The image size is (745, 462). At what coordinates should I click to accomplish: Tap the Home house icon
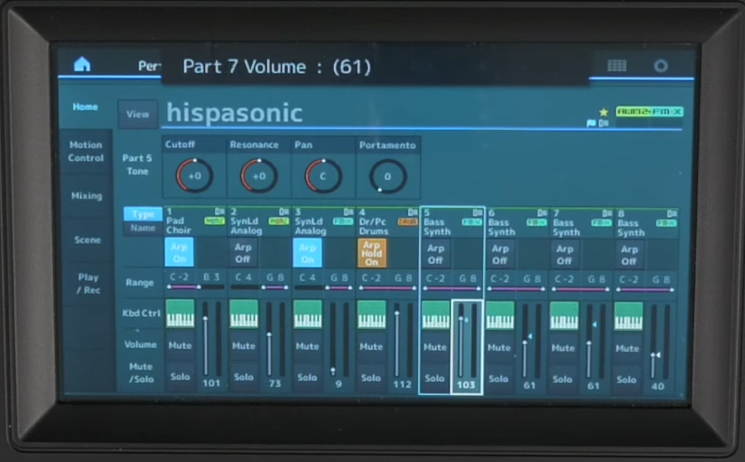(82, 64)
